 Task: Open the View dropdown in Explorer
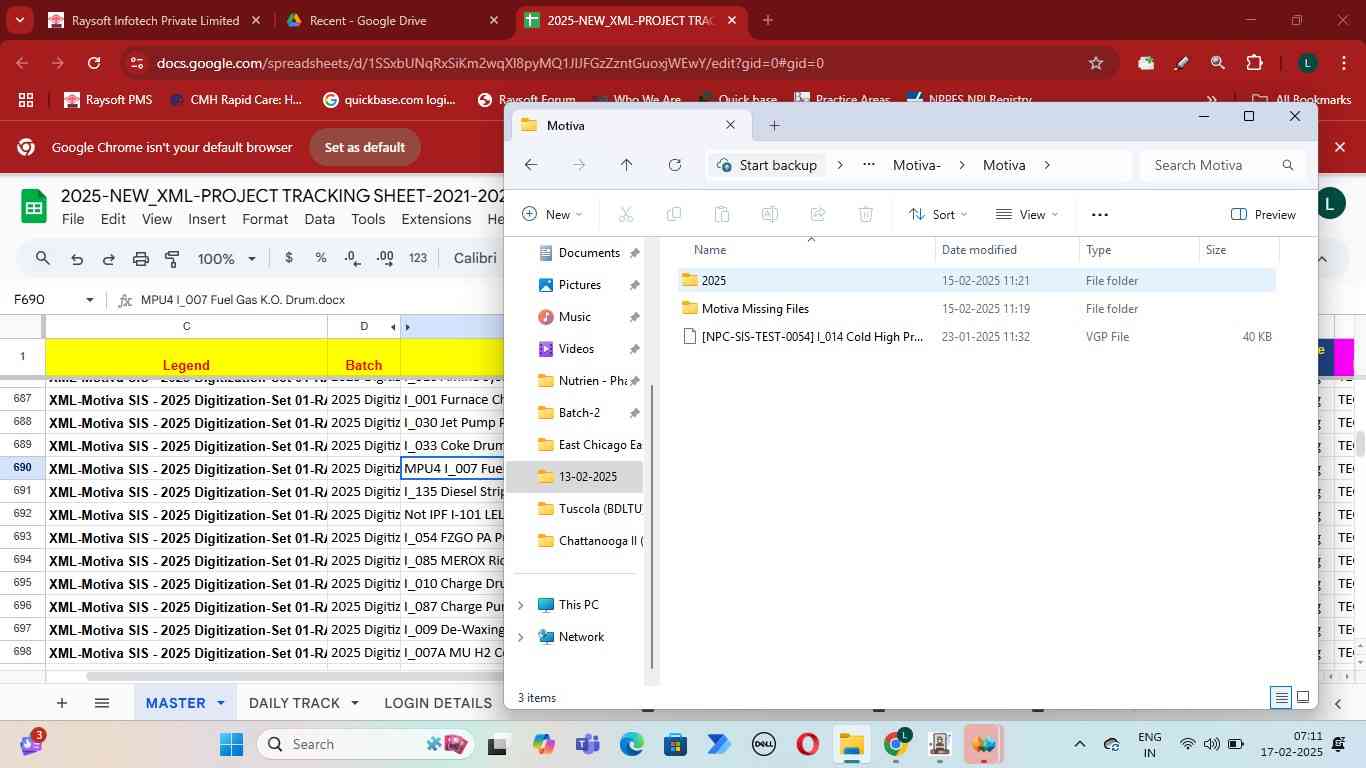tap(1027, 214)
